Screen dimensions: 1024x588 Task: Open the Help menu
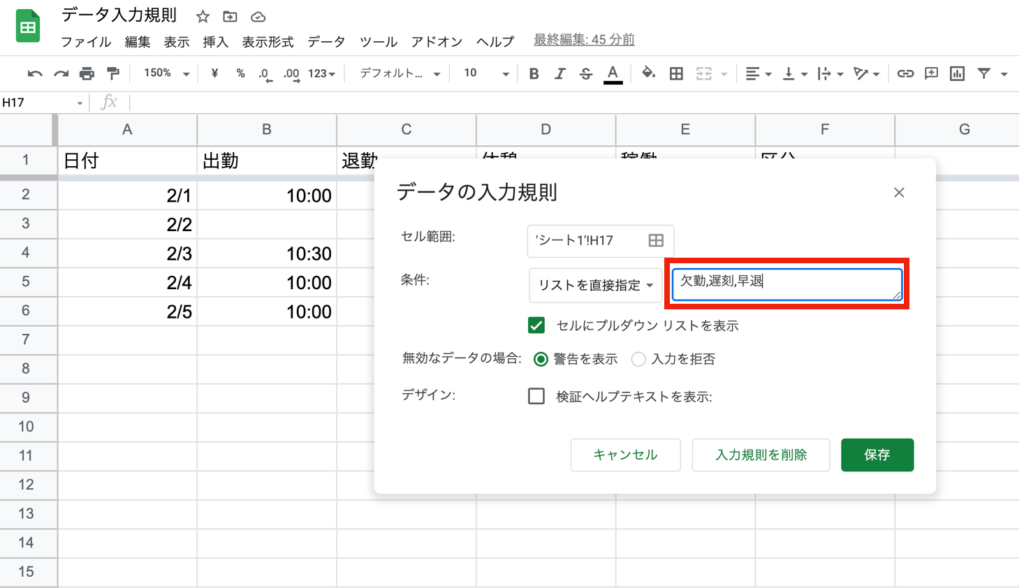click(x=495, y=42)
